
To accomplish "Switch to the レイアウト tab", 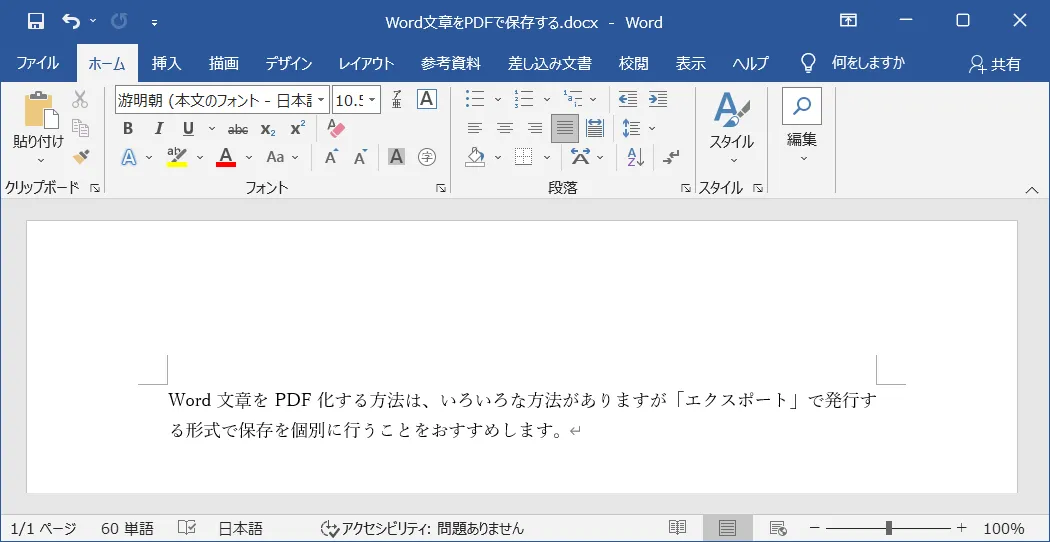I will pyautogui.click(x=366, y=64).
